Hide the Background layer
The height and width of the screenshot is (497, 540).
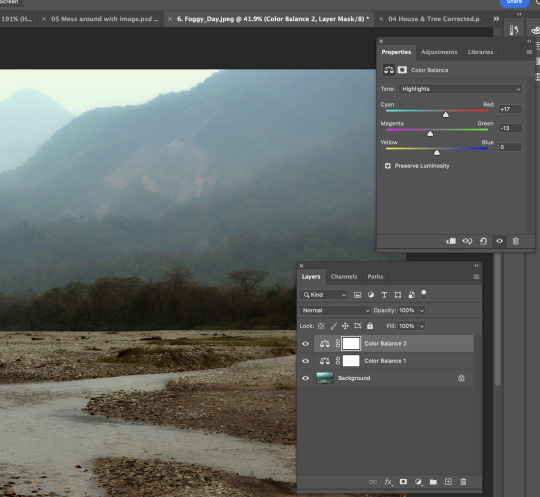click(305, 378)
